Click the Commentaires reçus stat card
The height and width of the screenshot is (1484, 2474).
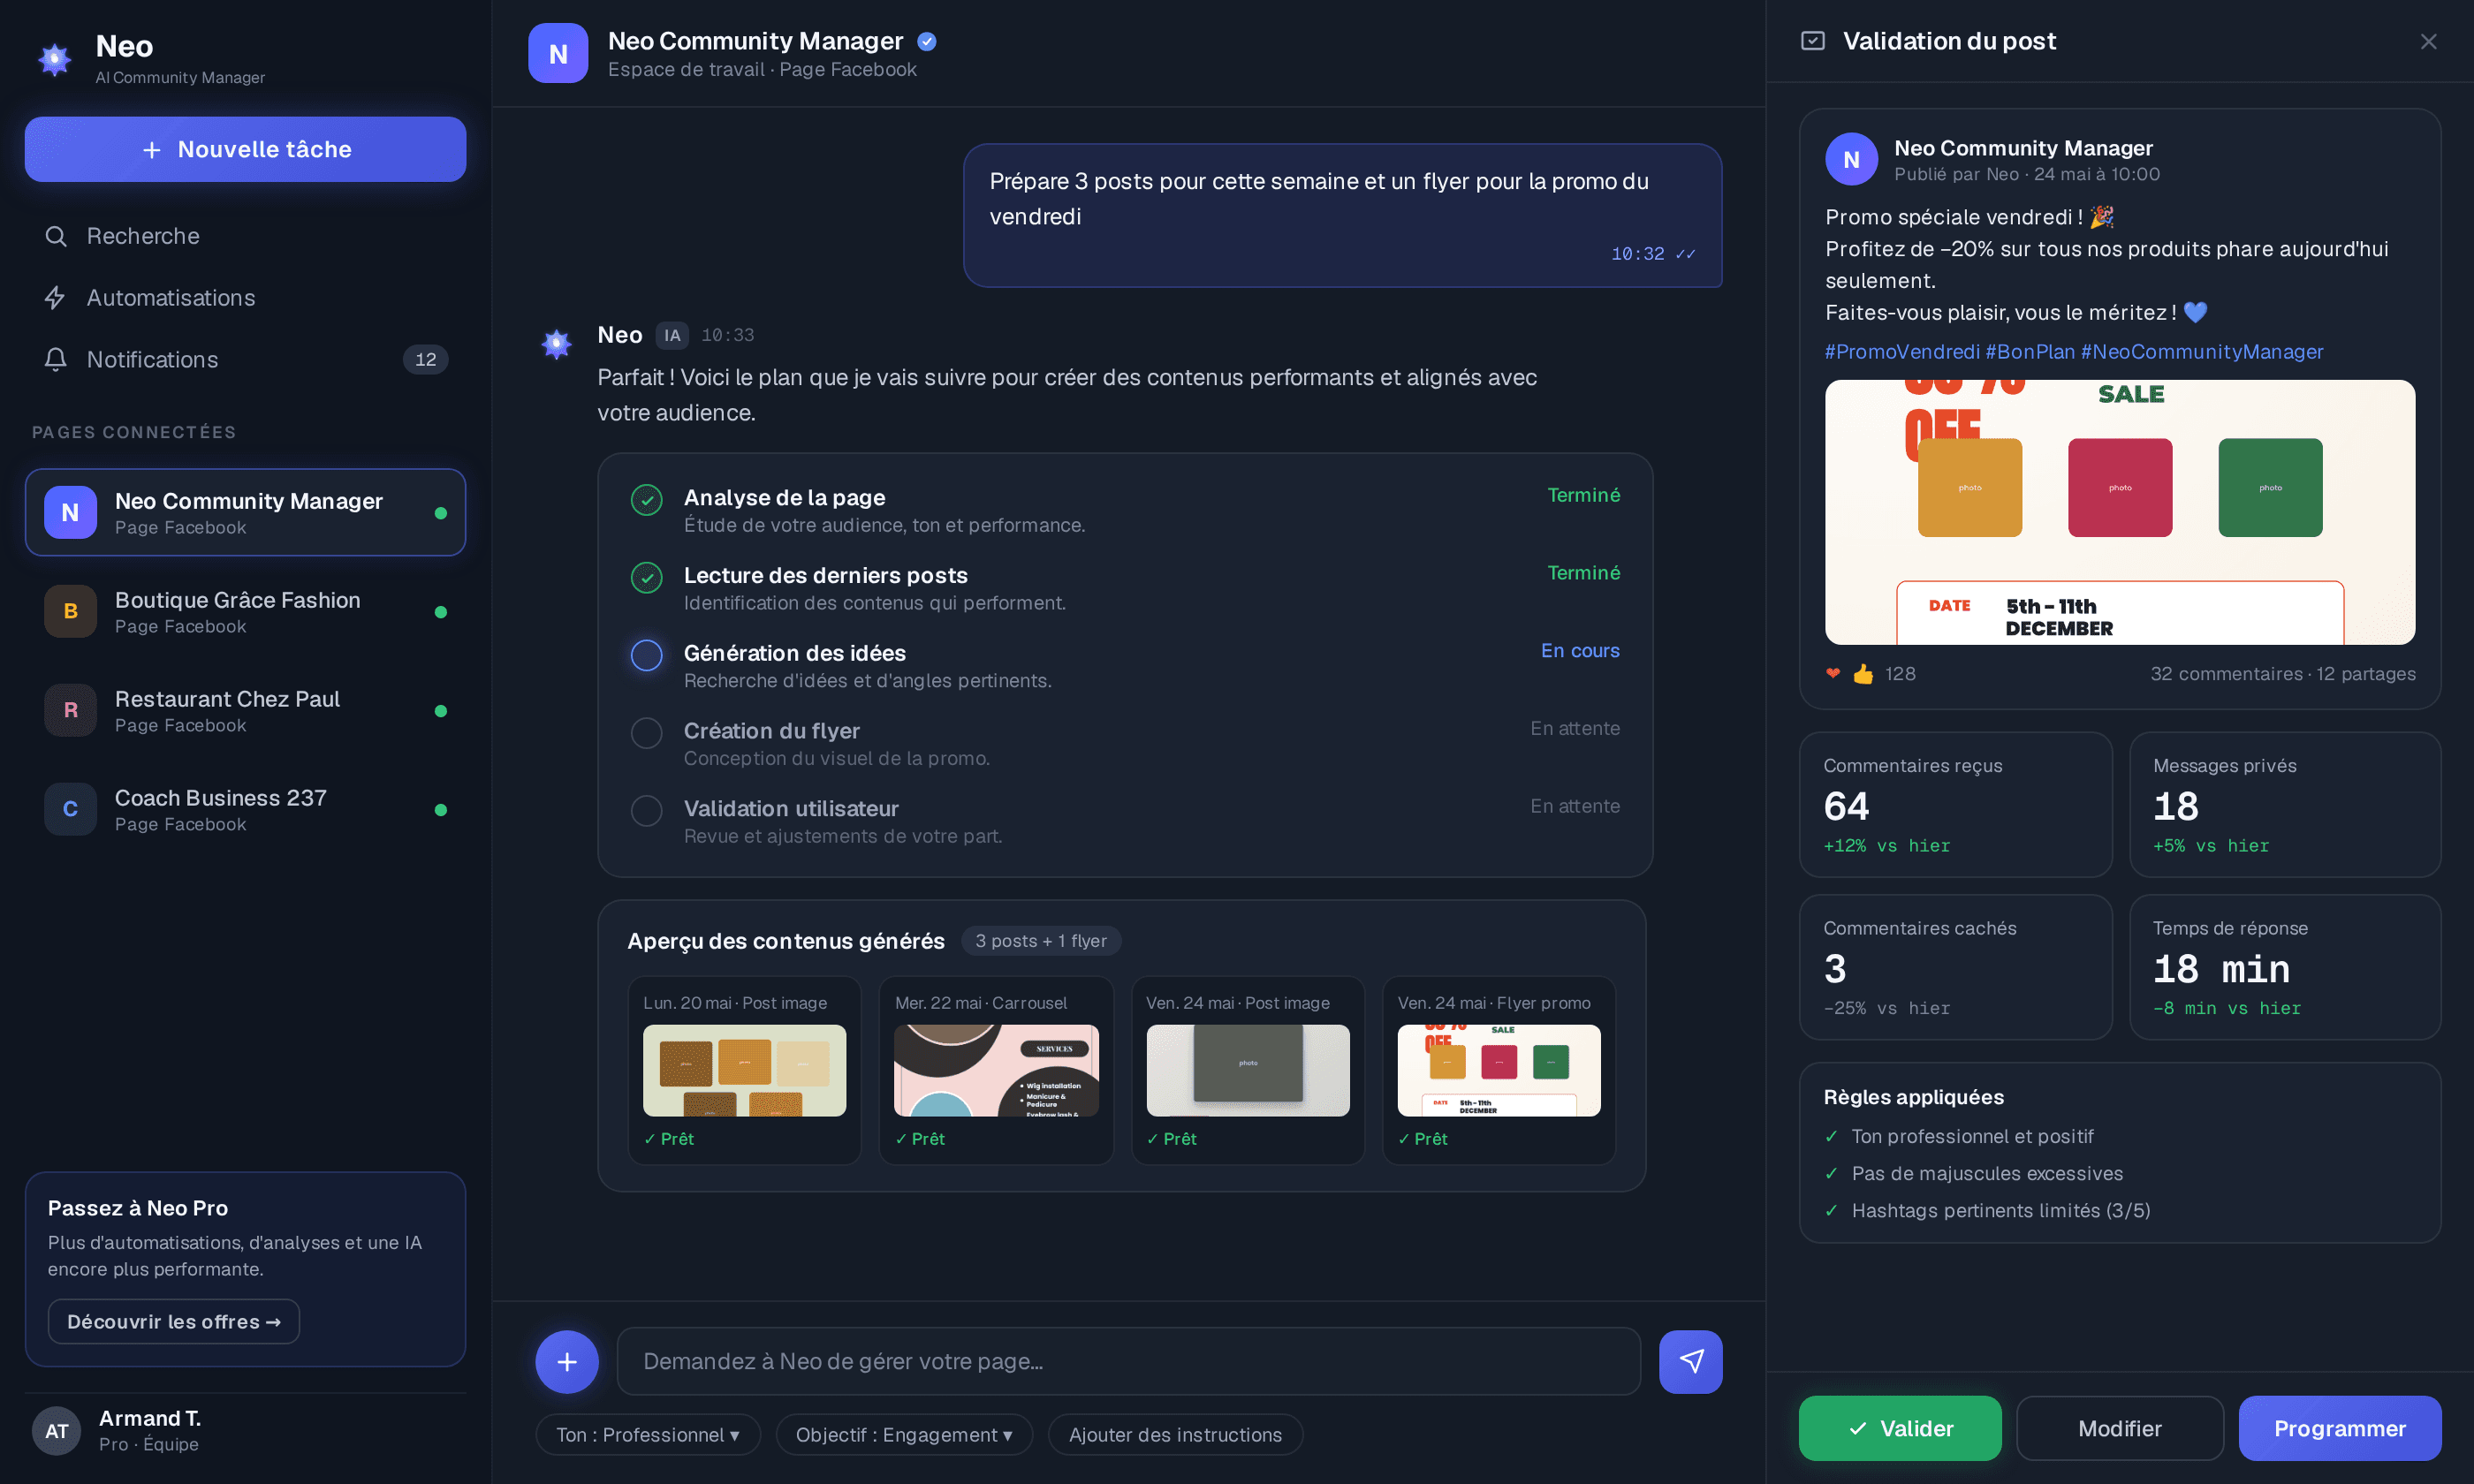coord(1955,805)
